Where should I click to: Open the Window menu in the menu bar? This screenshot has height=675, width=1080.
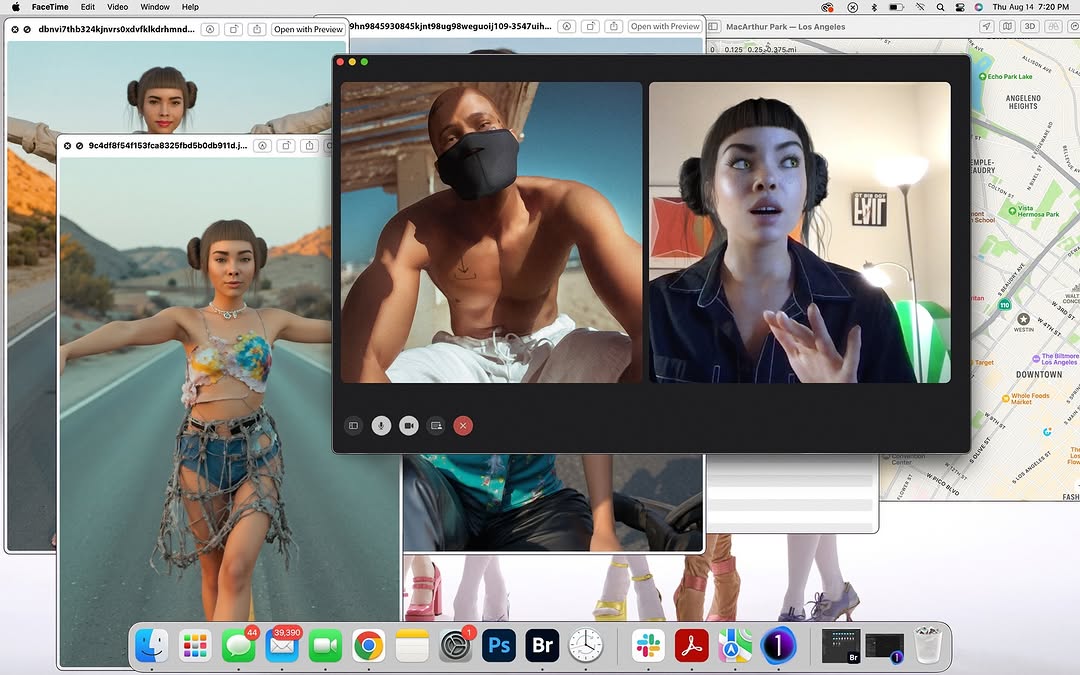point(155,7)
